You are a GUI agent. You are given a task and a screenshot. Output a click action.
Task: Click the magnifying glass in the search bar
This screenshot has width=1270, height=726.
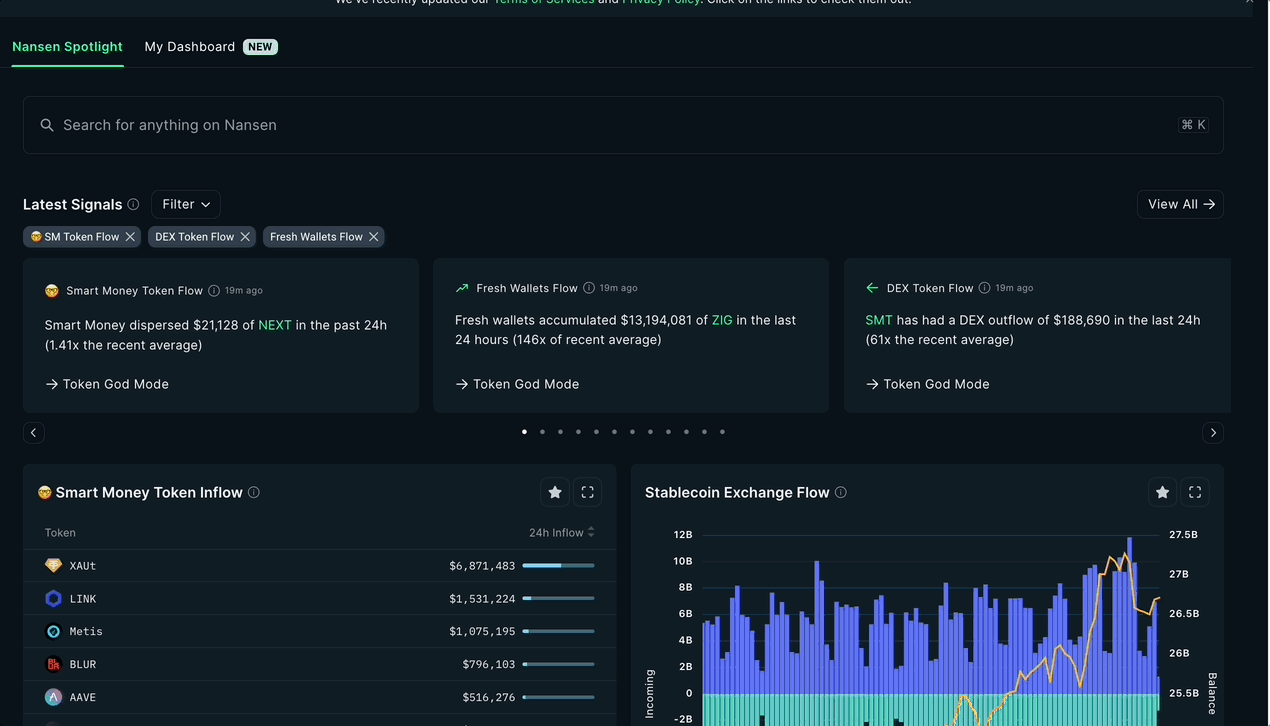coord(47,124)
